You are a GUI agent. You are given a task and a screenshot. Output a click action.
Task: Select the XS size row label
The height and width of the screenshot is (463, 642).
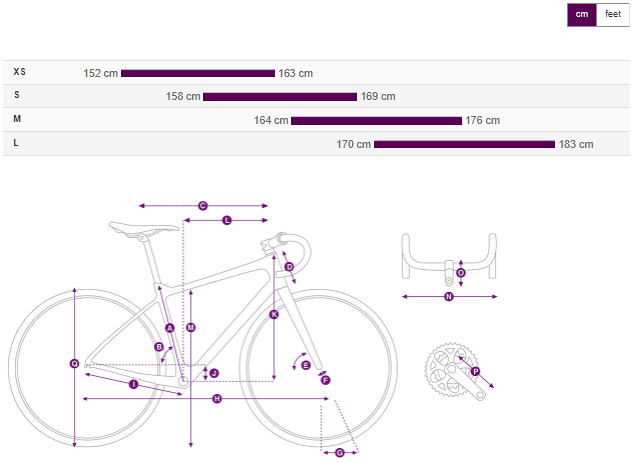click(19, 72)
